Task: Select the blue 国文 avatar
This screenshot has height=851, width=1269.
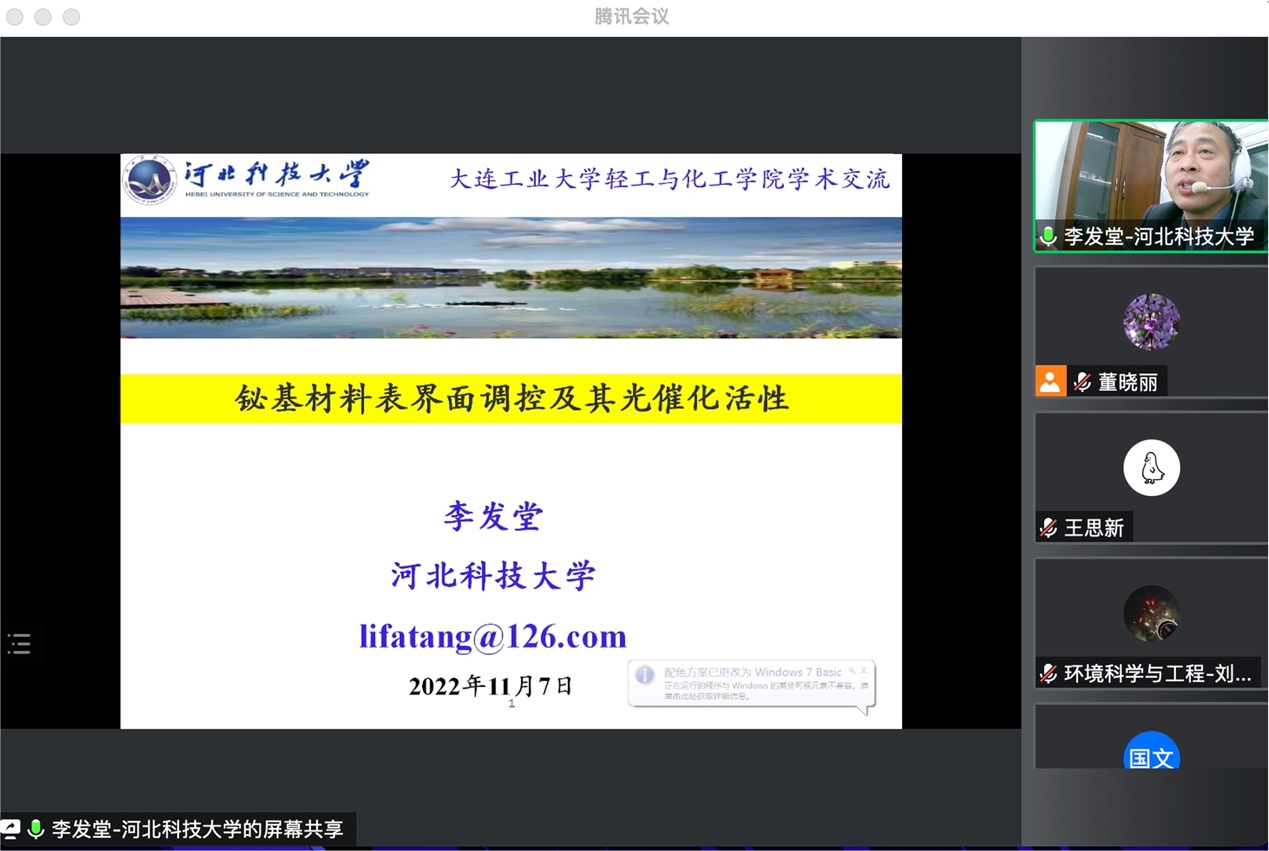Action: [1151, 753]
